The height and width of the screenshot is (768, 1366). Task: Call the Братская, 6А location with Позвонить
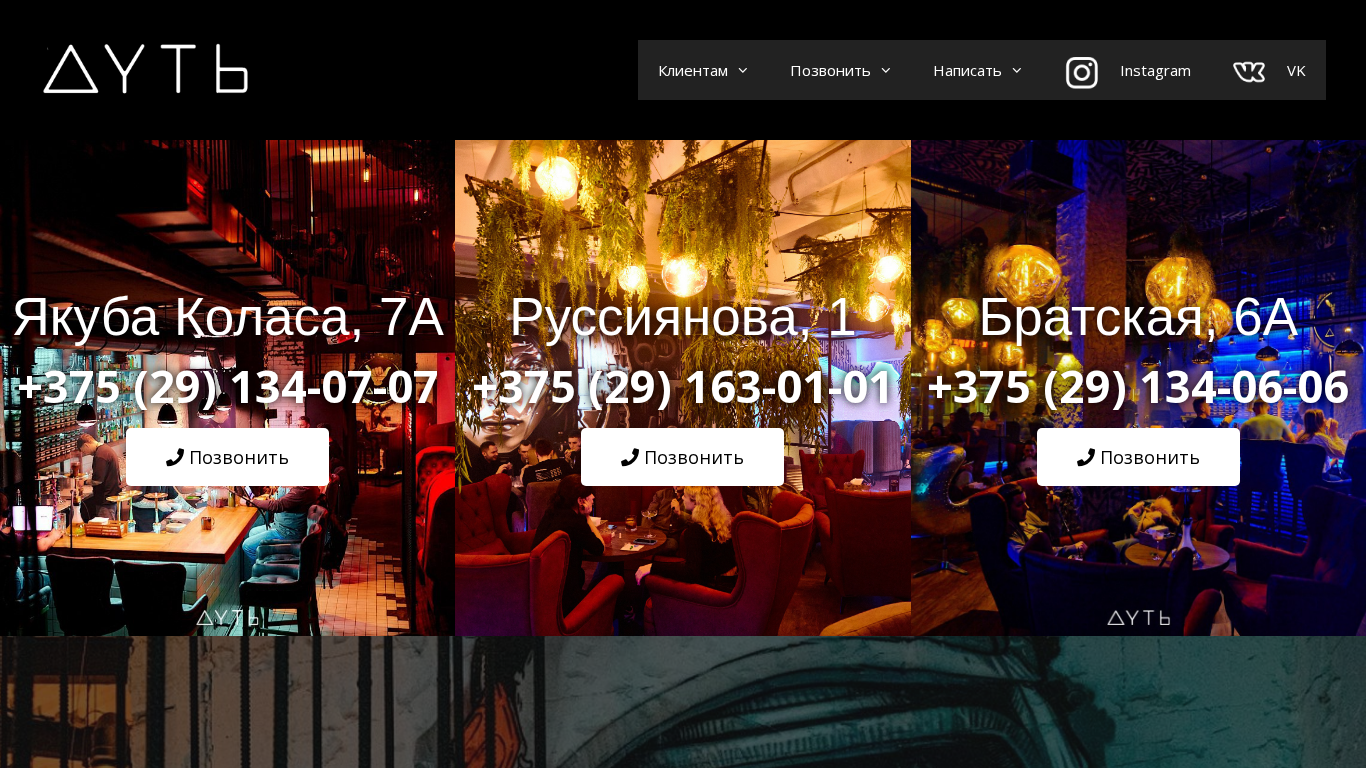(1138, 457)
